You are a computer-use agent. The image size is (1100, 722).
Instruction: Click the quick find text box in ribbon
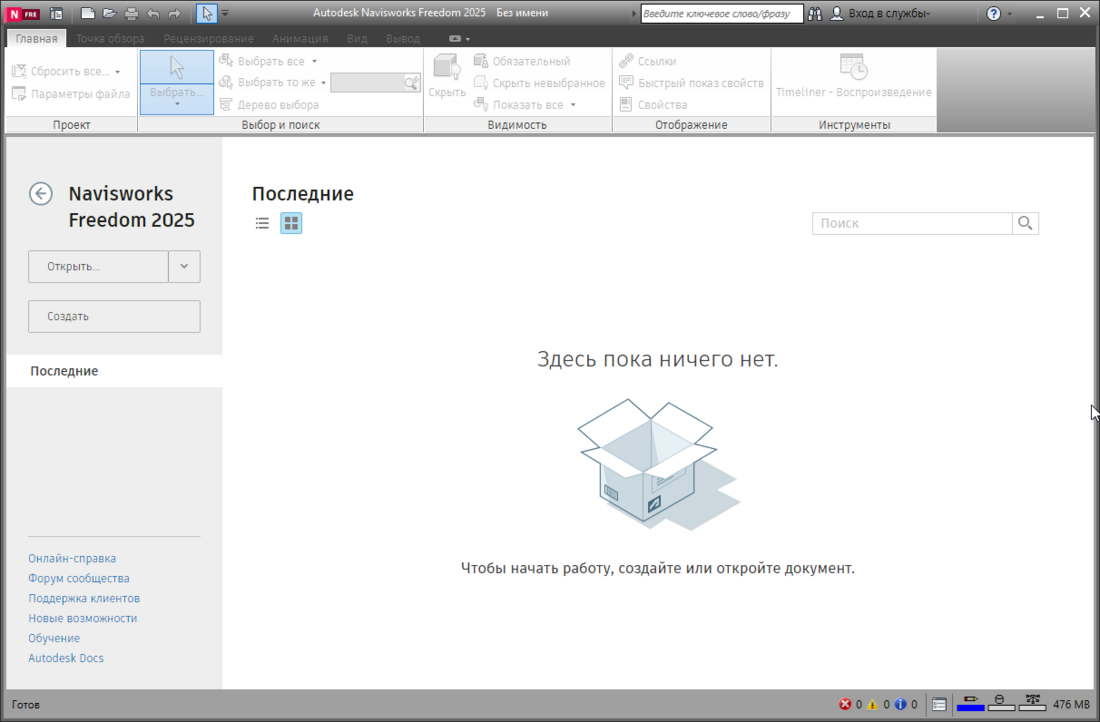[367, 83]
